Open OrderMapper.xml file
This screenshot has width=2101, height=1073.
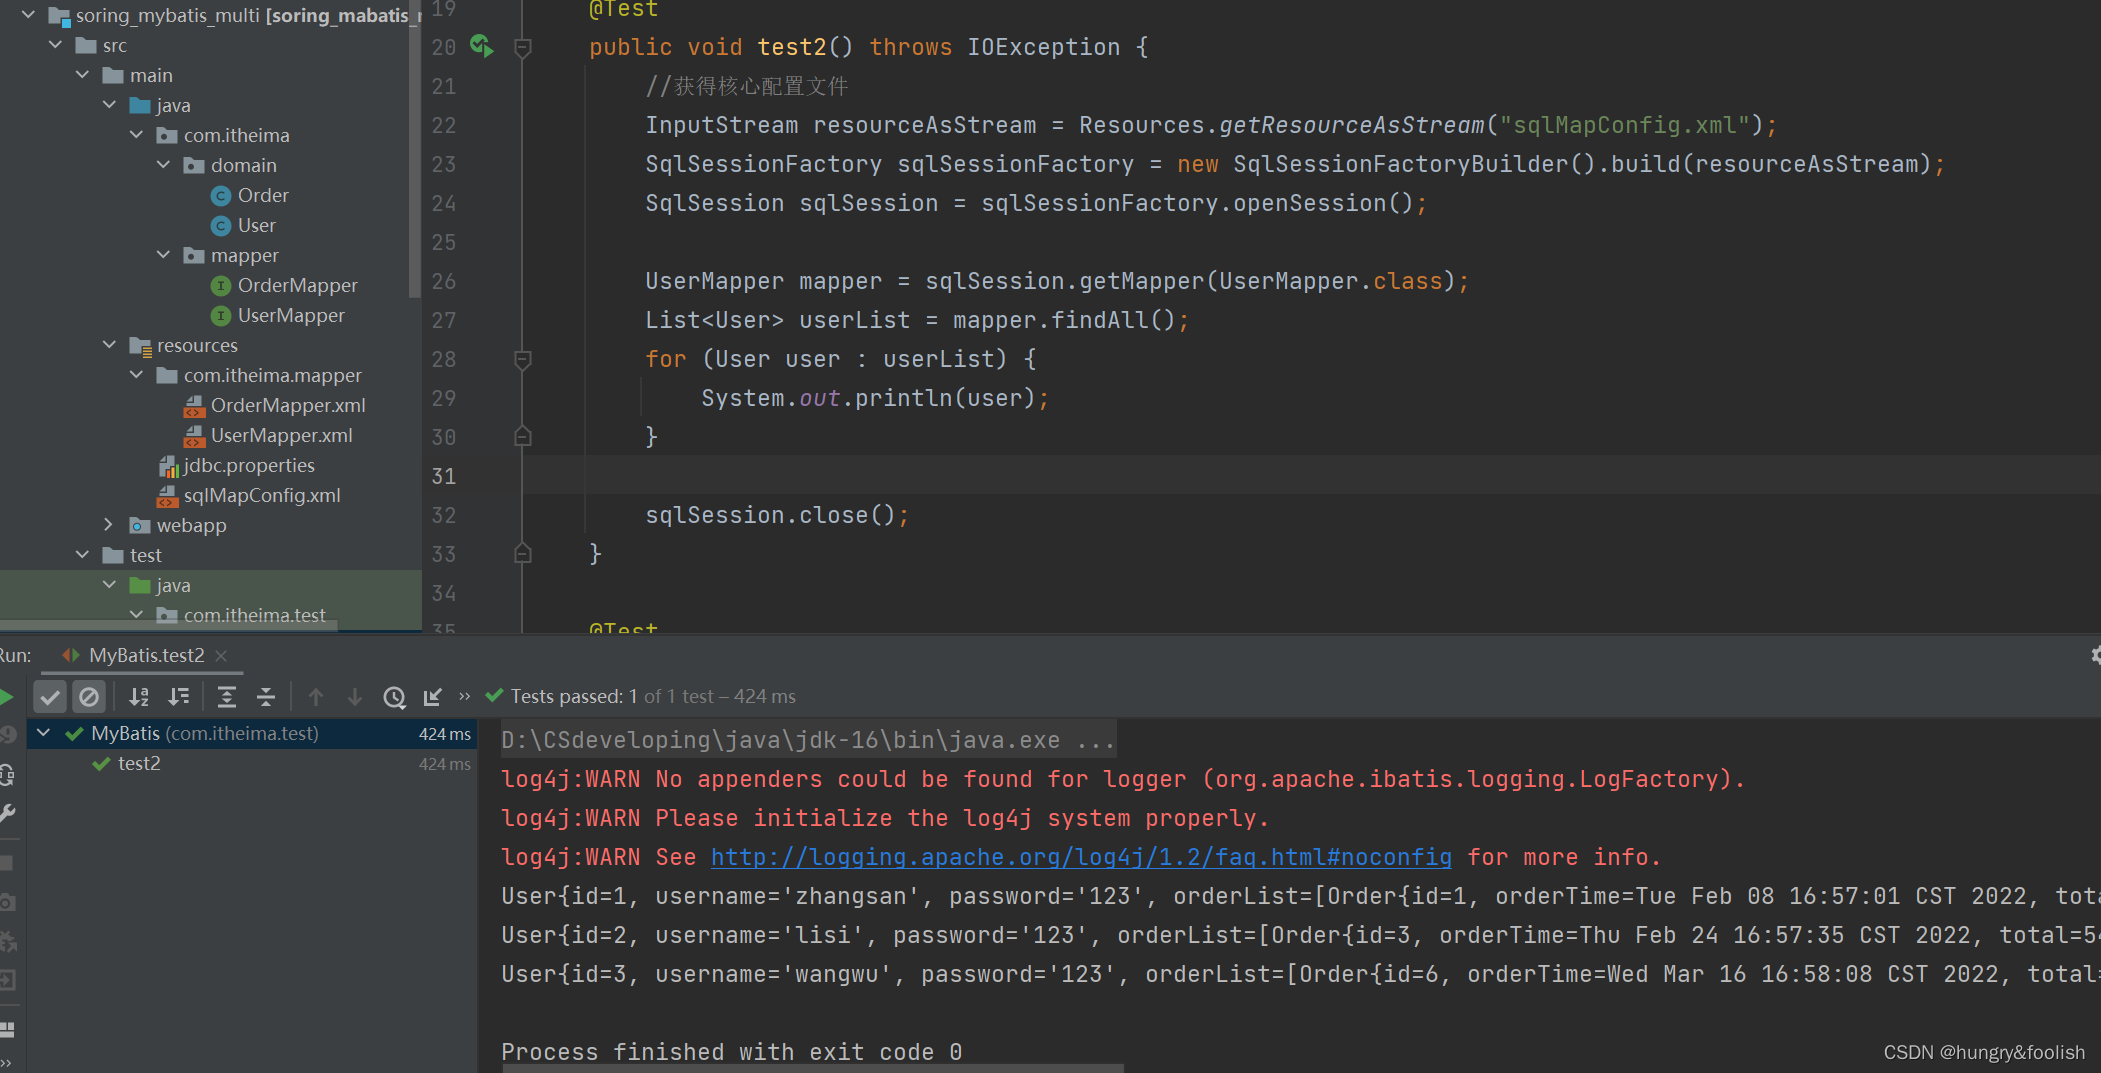(x=288, y=405)
